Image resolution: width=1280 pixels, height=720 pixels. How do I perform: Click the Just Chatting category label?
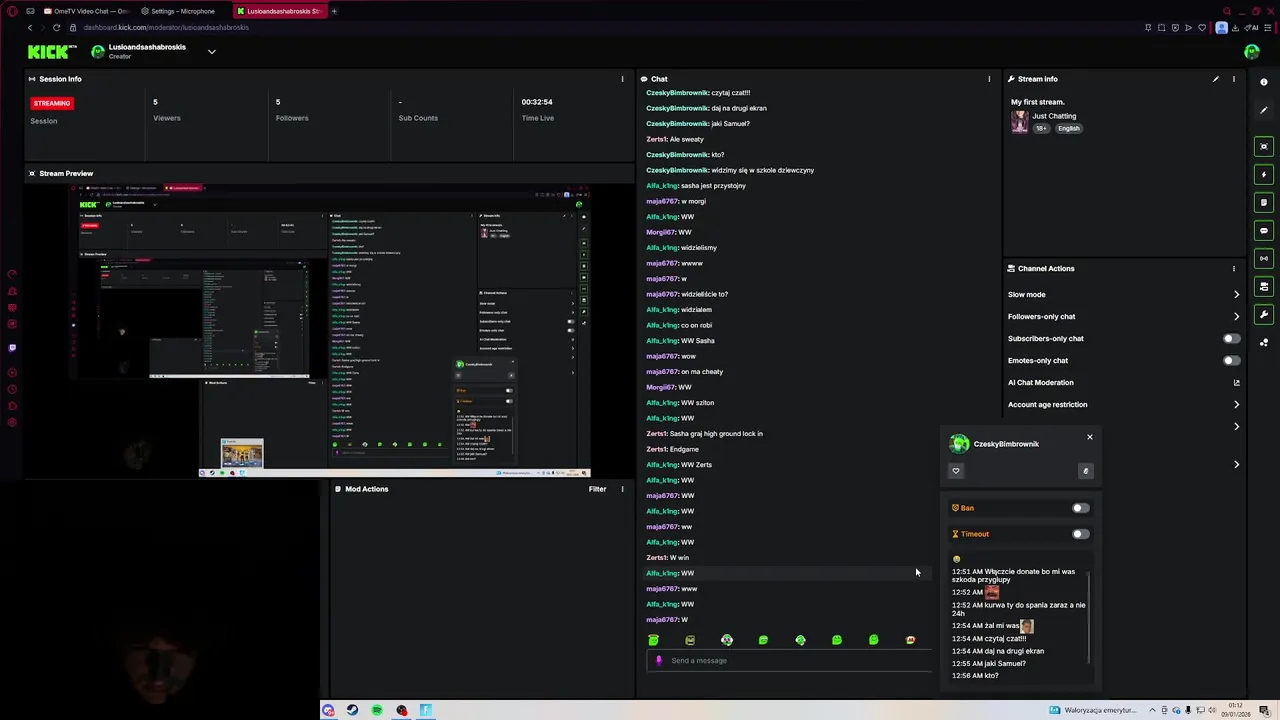click(x=1054, y=116)
